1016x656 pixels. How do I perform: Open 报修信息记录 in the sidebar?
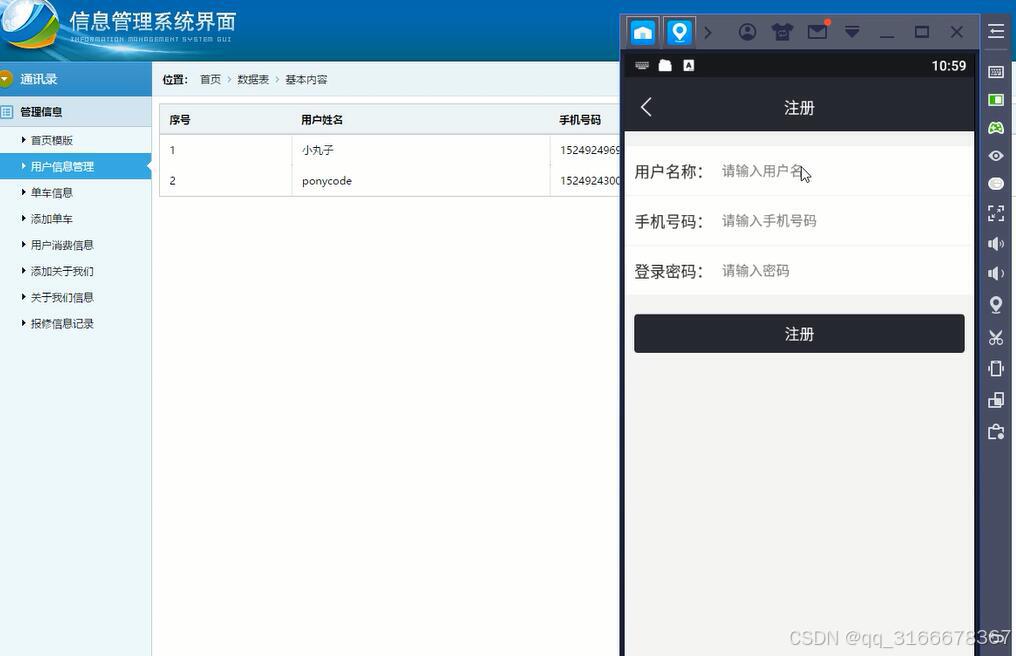click(62, 323)
